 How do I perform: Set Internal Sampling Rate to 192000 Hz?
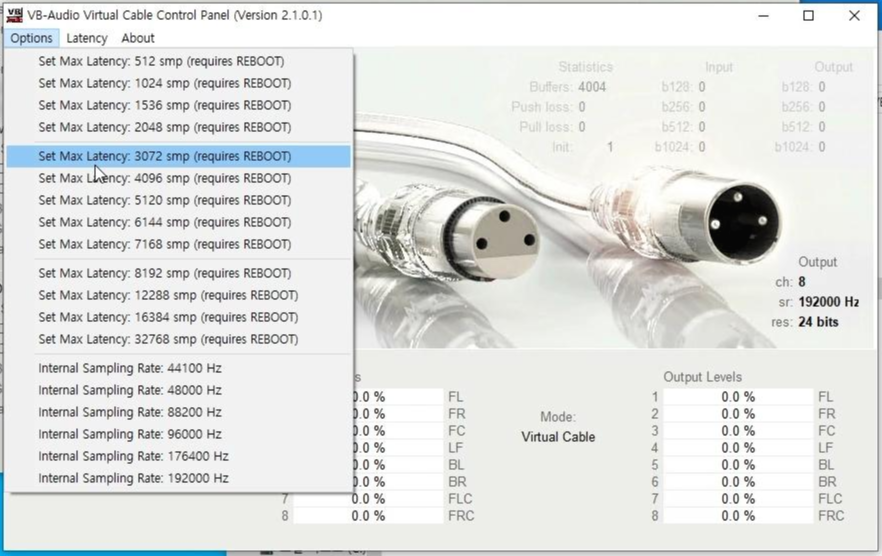click(x=178, y=478)
